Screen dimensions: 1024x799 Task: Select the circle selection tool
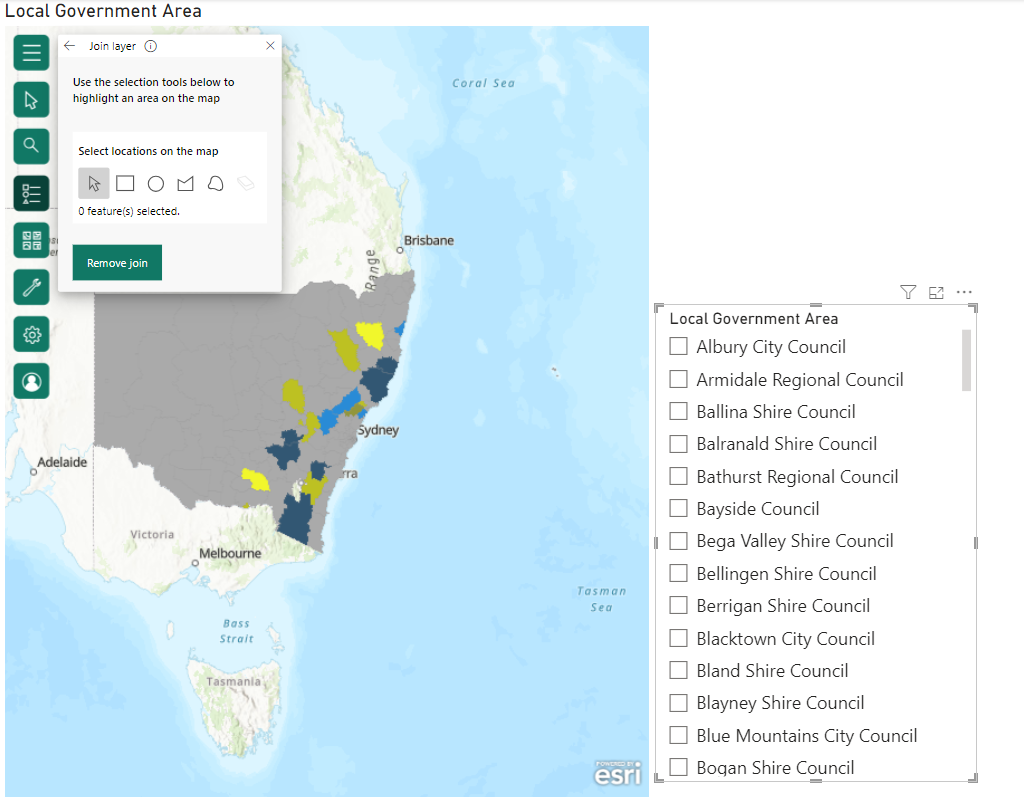[x=154, y=183]
